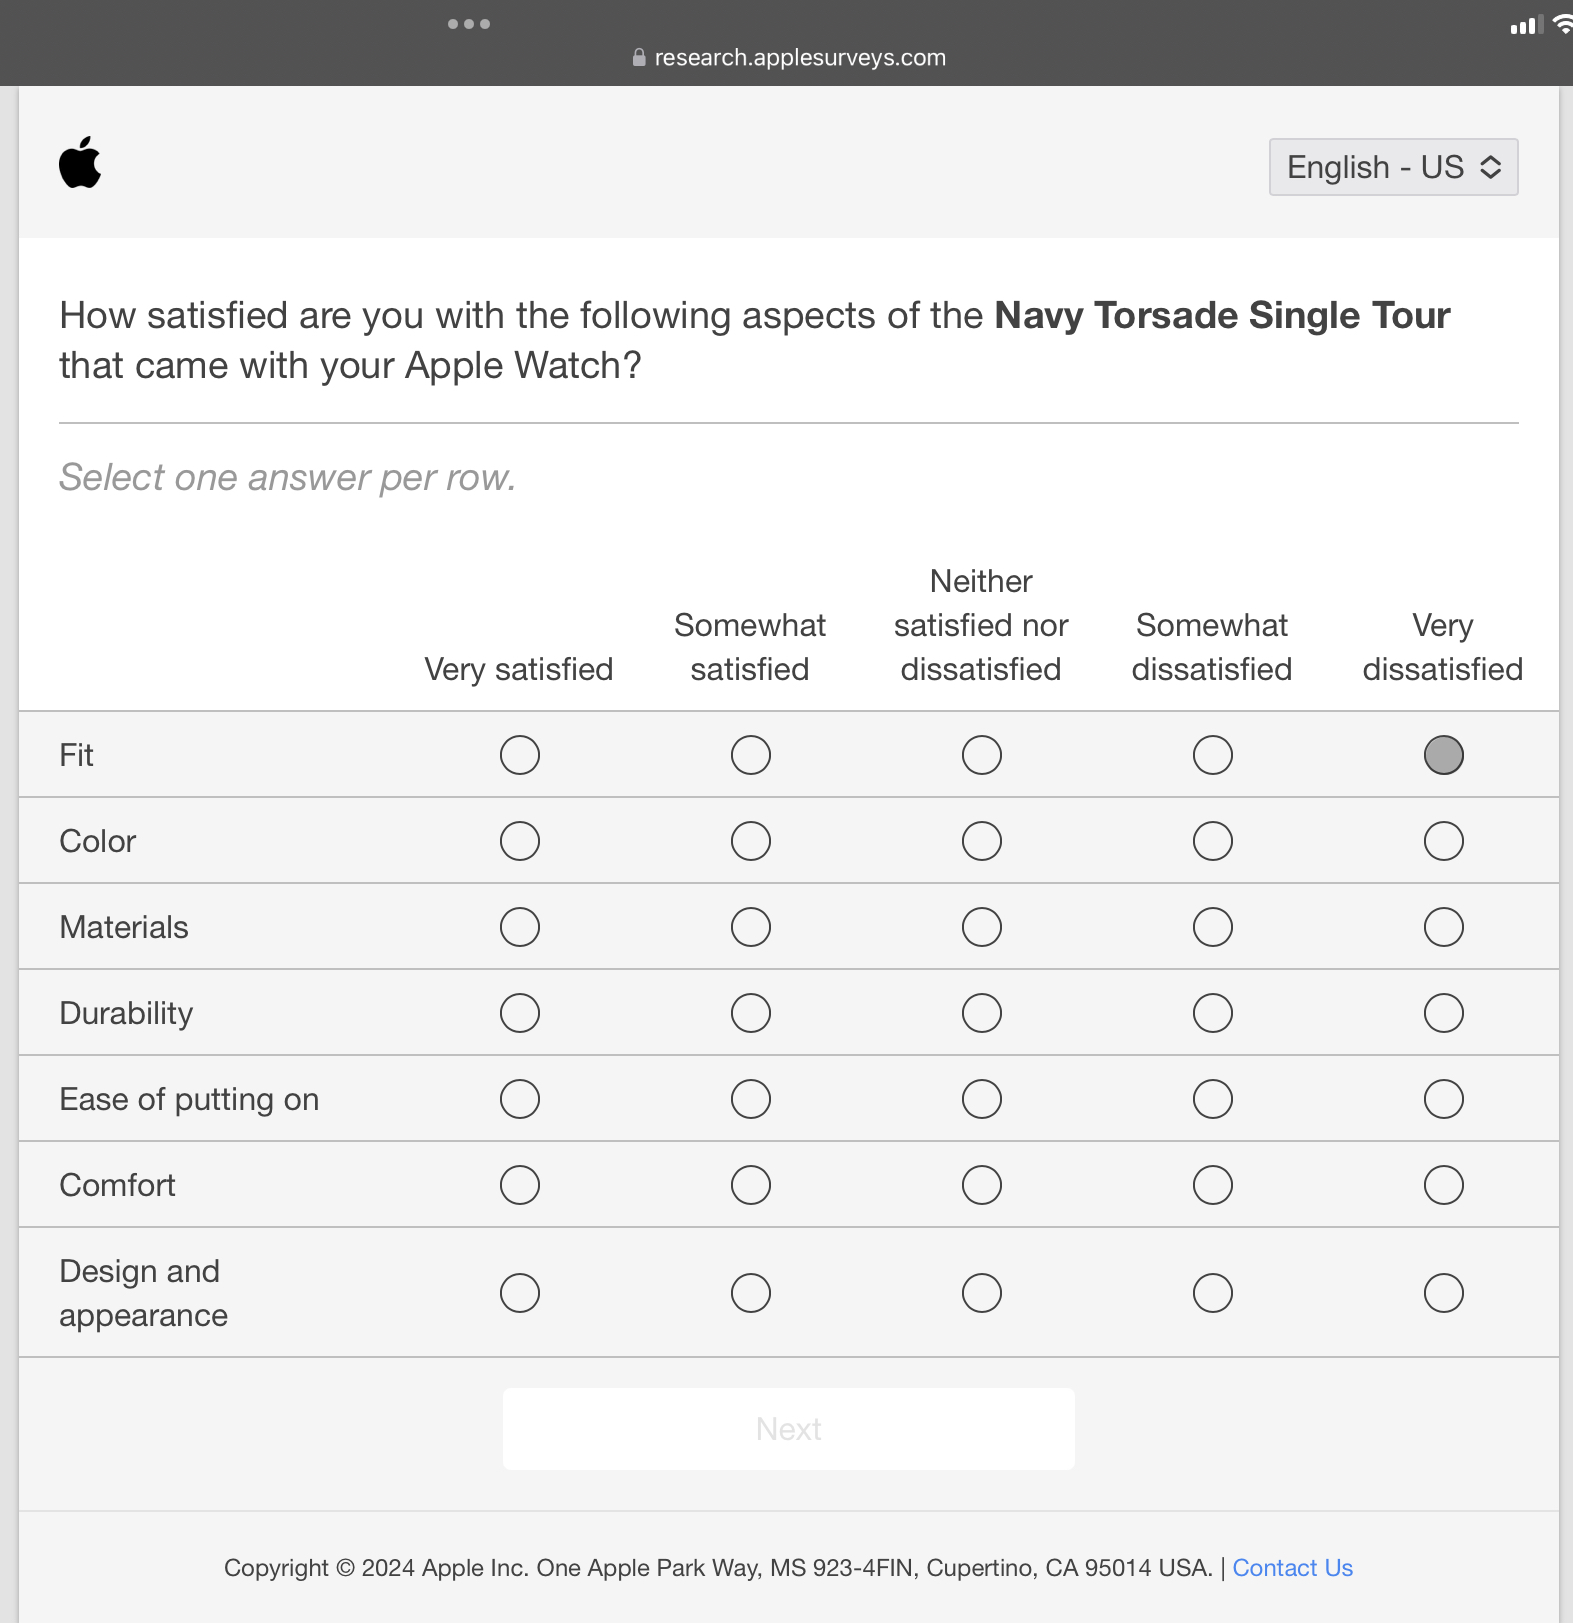The image size is (1573, 1623).
Task: Open the English - US language dropdown
Action: point(1393,167)
